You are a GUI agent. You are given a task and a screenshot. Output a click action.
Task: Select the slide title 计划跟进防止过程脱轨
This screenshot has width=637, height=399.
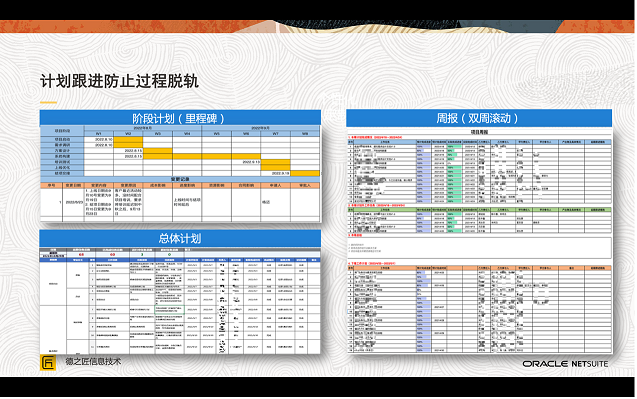[x=119, y=81]
